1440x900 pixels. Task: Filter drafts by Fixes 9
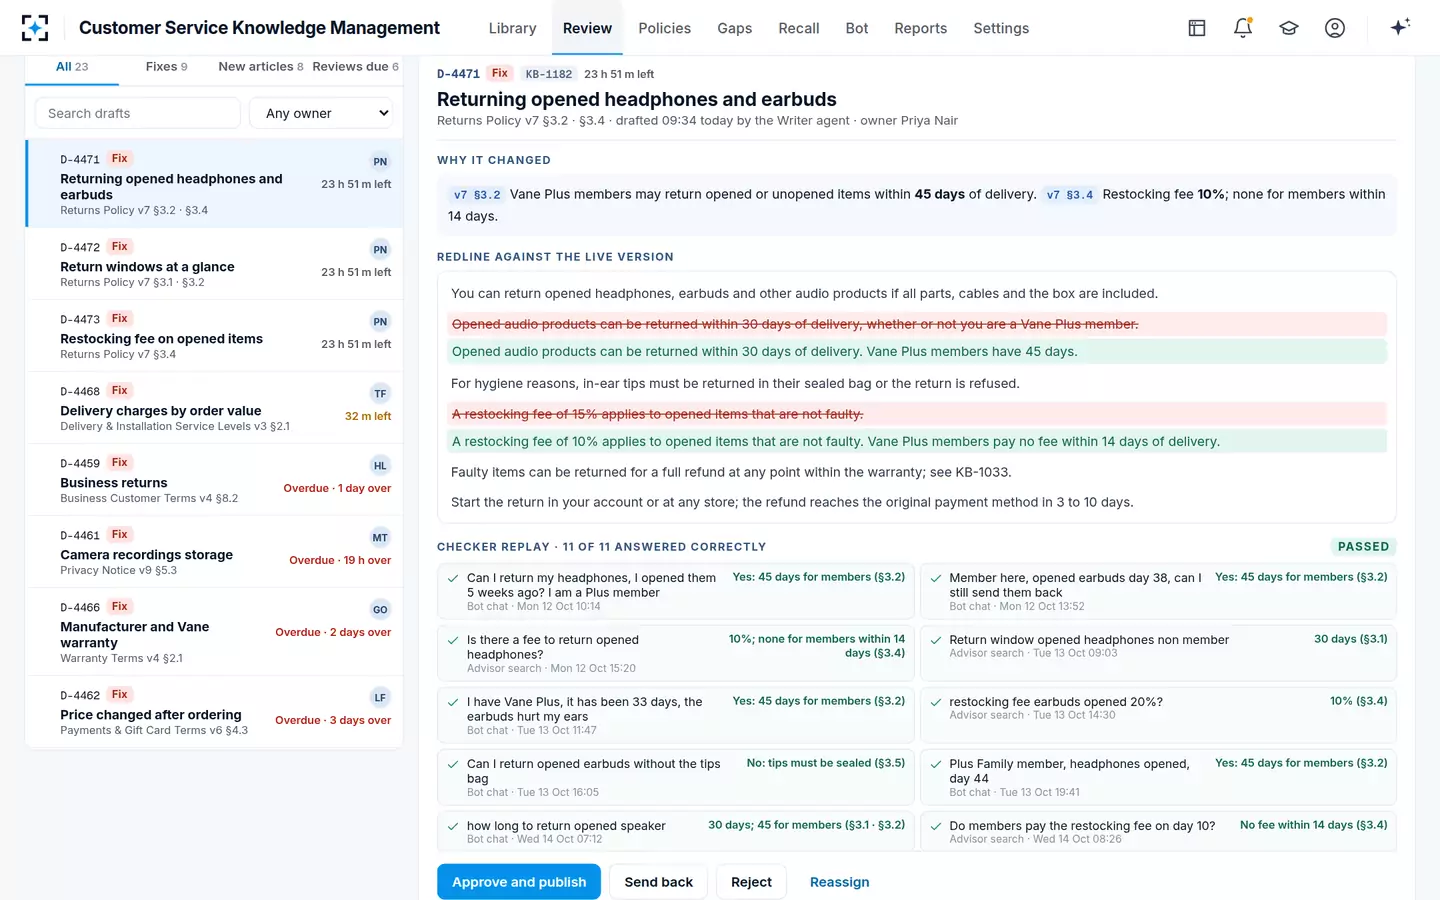166,67
